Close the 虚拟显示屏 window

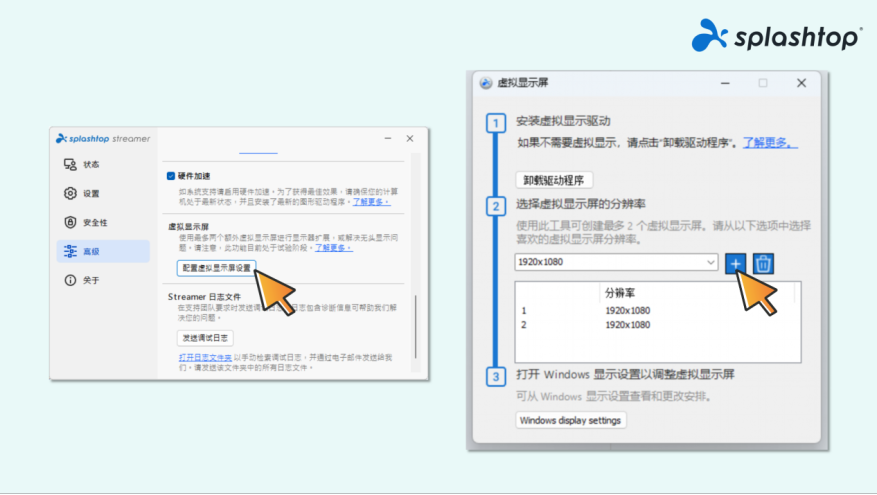(x=801, y=83)
